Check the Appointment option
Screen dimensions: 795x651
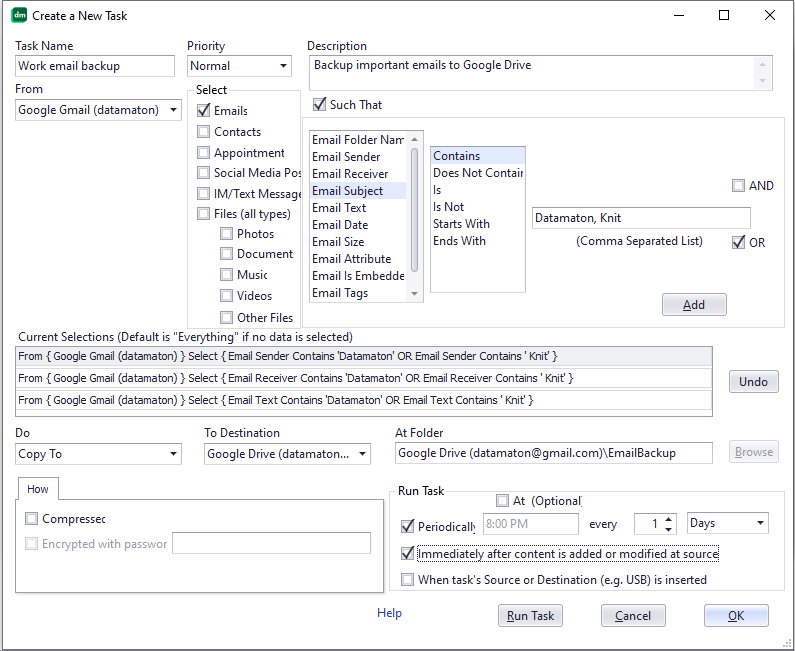[x=203, y=153]
